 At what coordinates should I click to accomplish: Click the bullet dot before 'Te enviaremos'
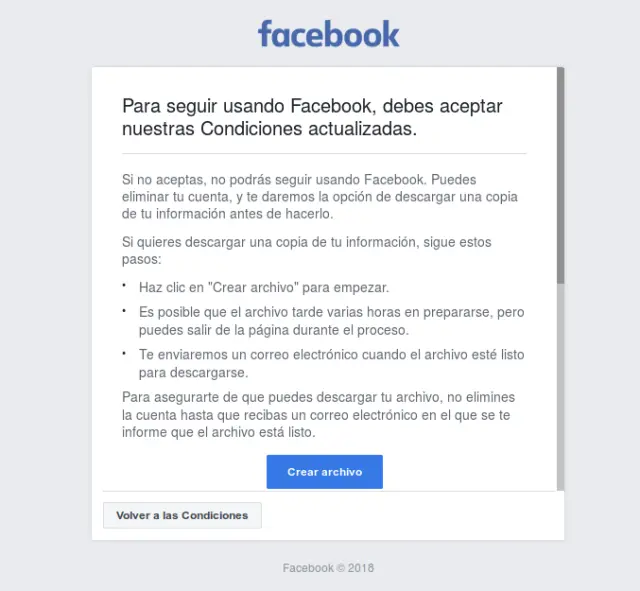tap(124, 353)
